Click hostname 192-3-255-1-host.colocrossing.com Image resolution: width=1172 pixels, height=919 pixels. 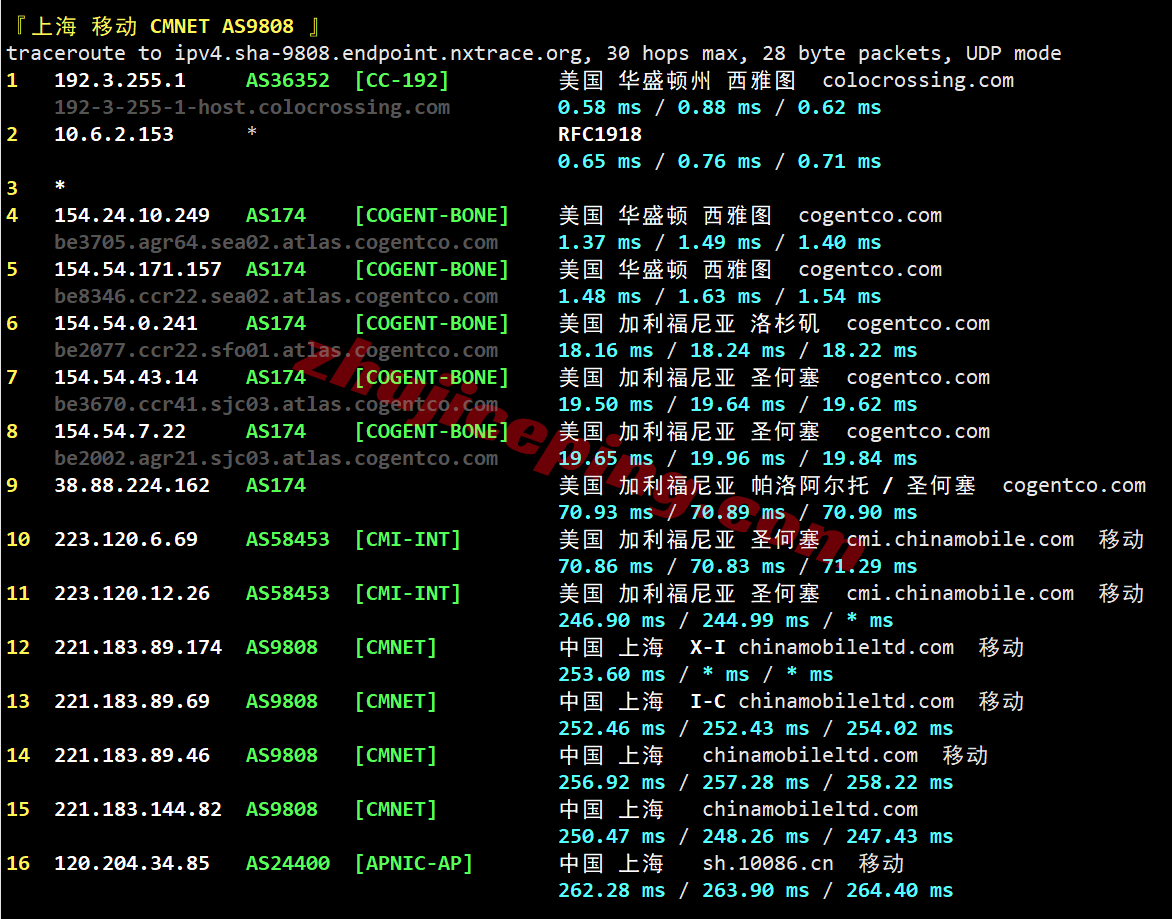252,108
